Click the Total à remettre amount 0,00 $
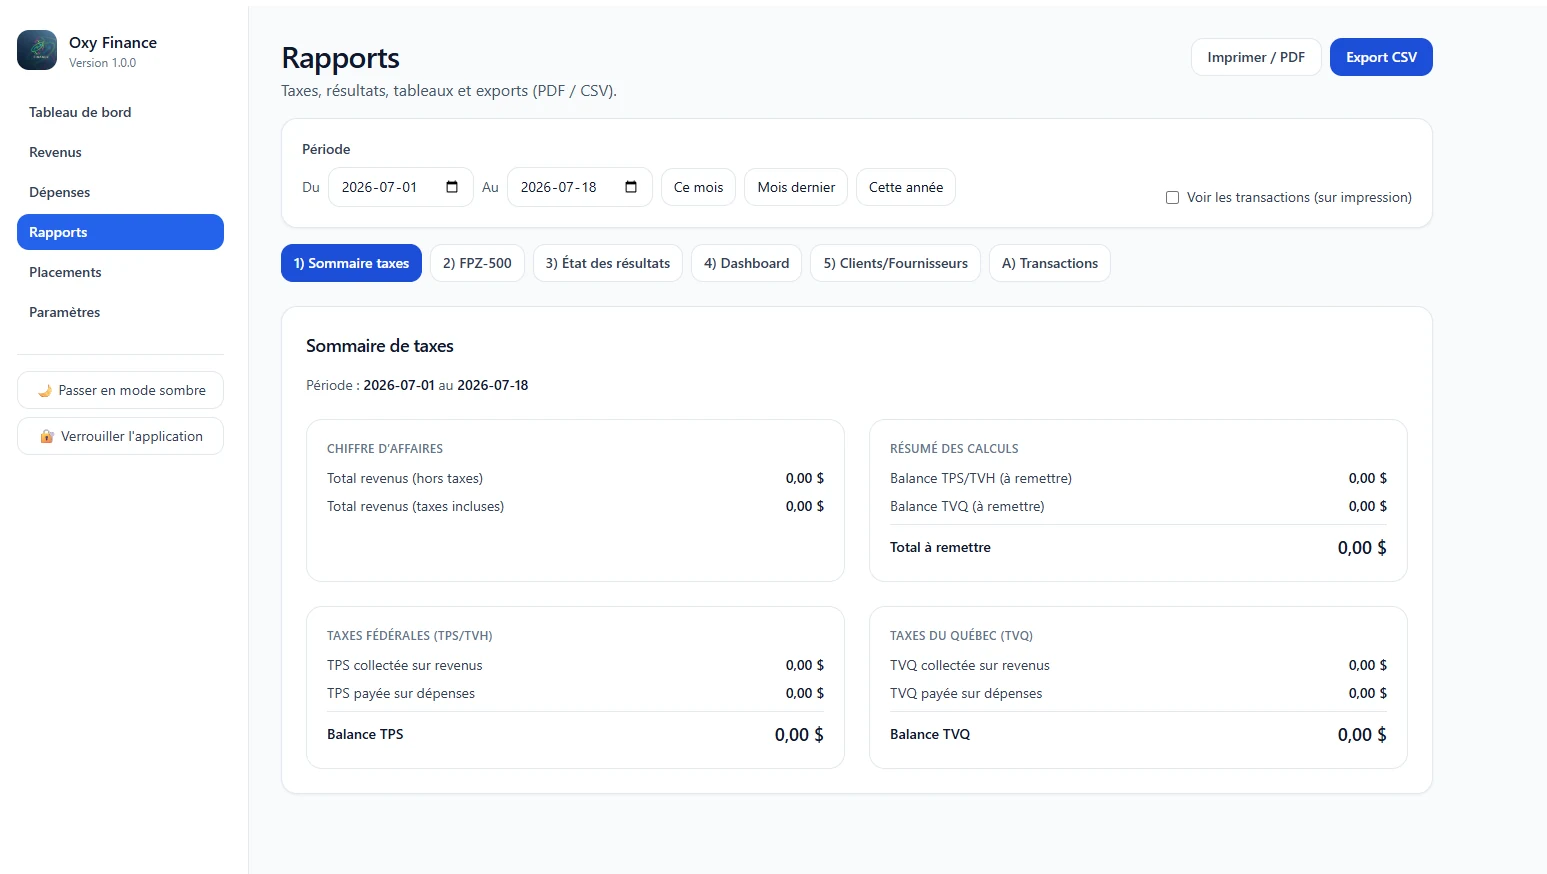This screenshot has width=1547, height=874. point(1362,547)
